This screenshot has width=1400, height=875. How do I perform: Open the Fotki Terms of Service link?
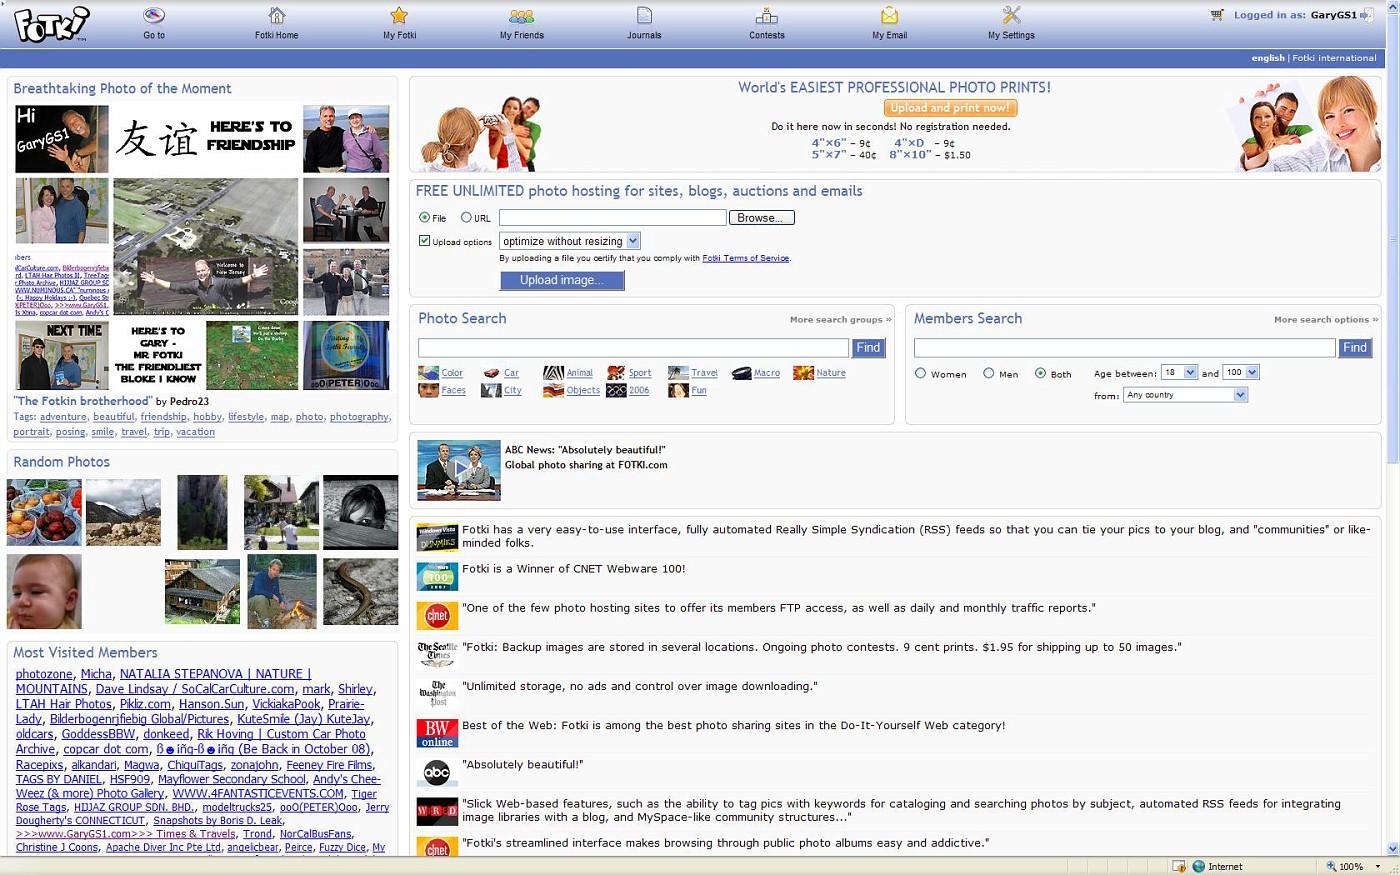(x=745, y=259)
